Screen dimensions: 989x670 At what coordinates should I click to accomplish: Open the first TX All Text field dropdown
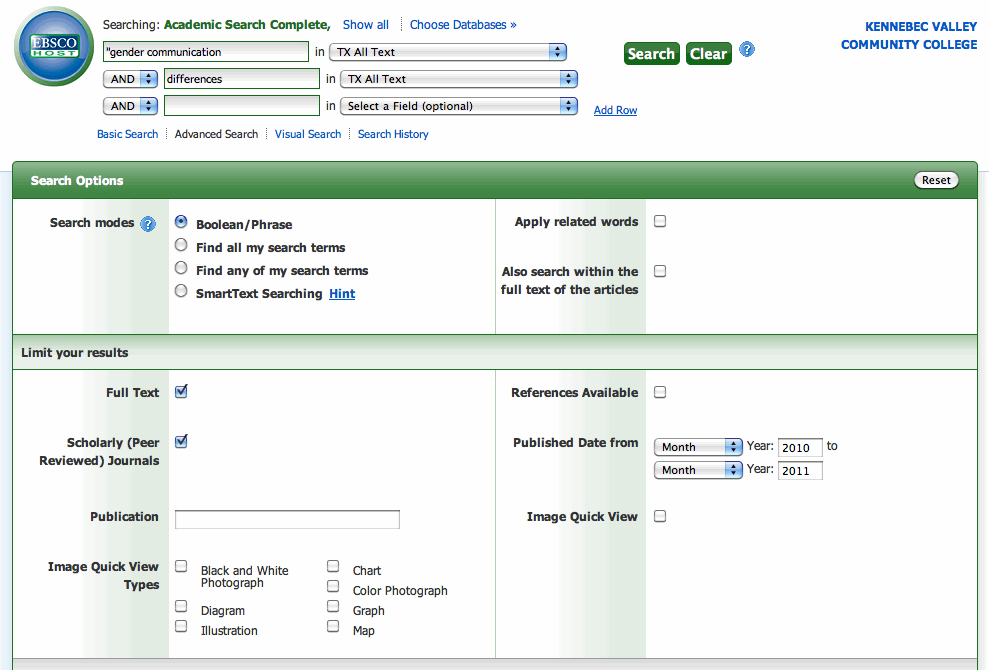448,52
